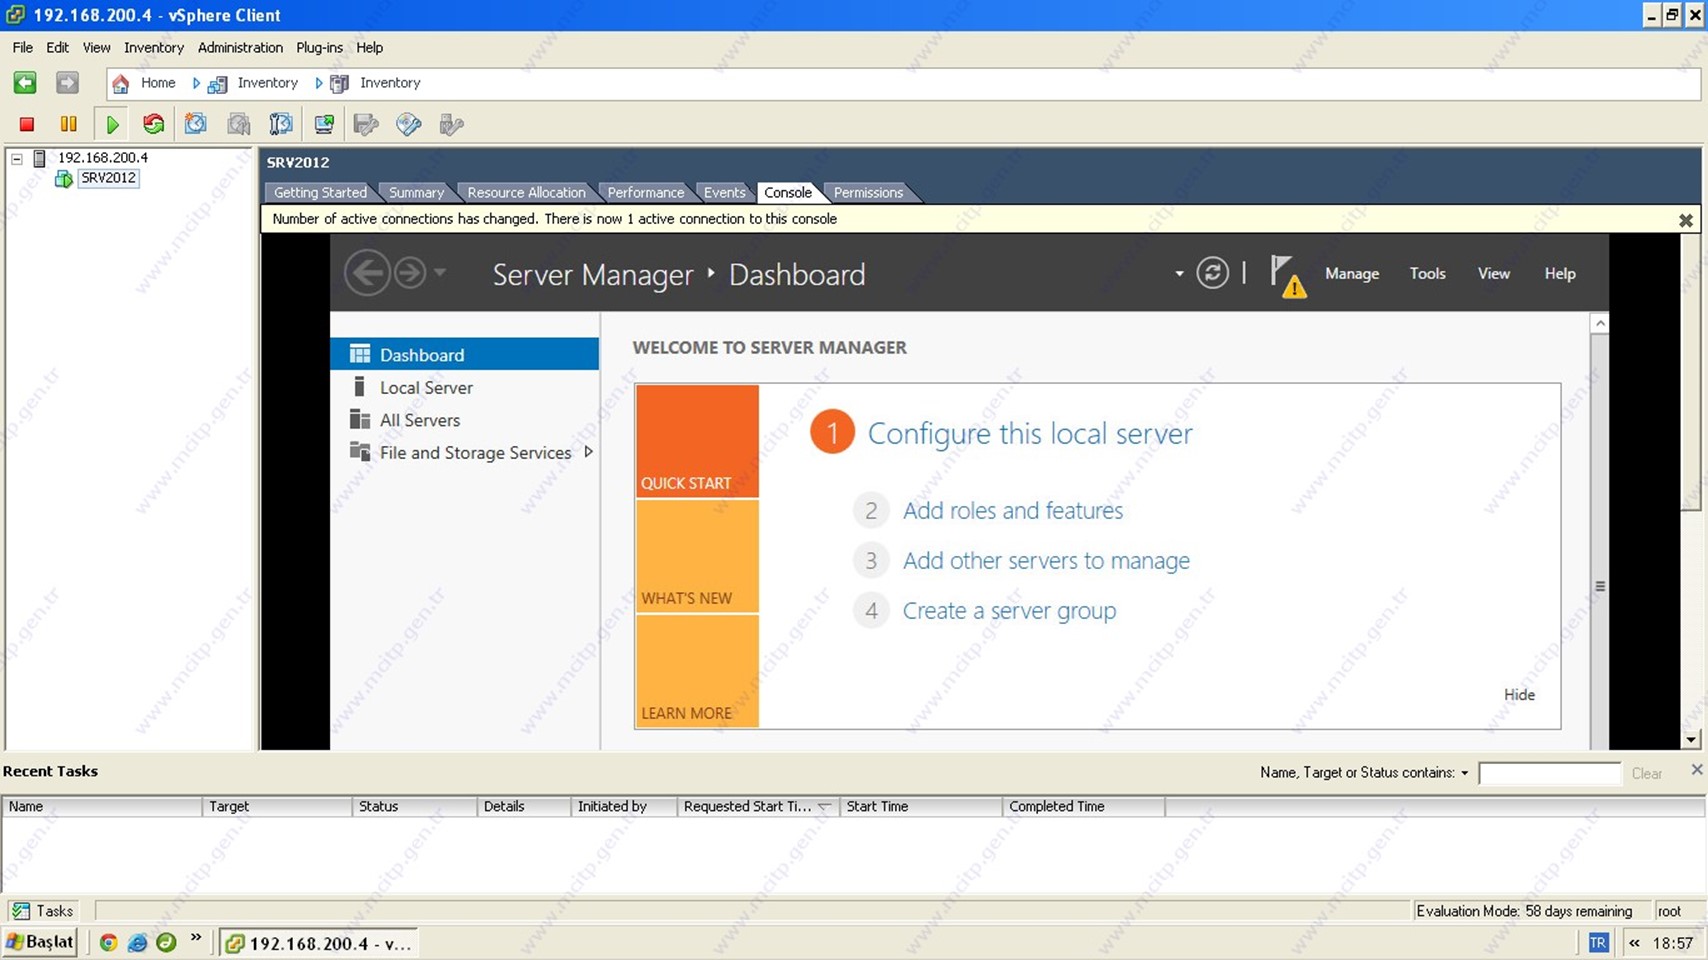Click the recent tasks filter input field
This screenshot has height=960, width=1708.
(x=1549, y=773)
